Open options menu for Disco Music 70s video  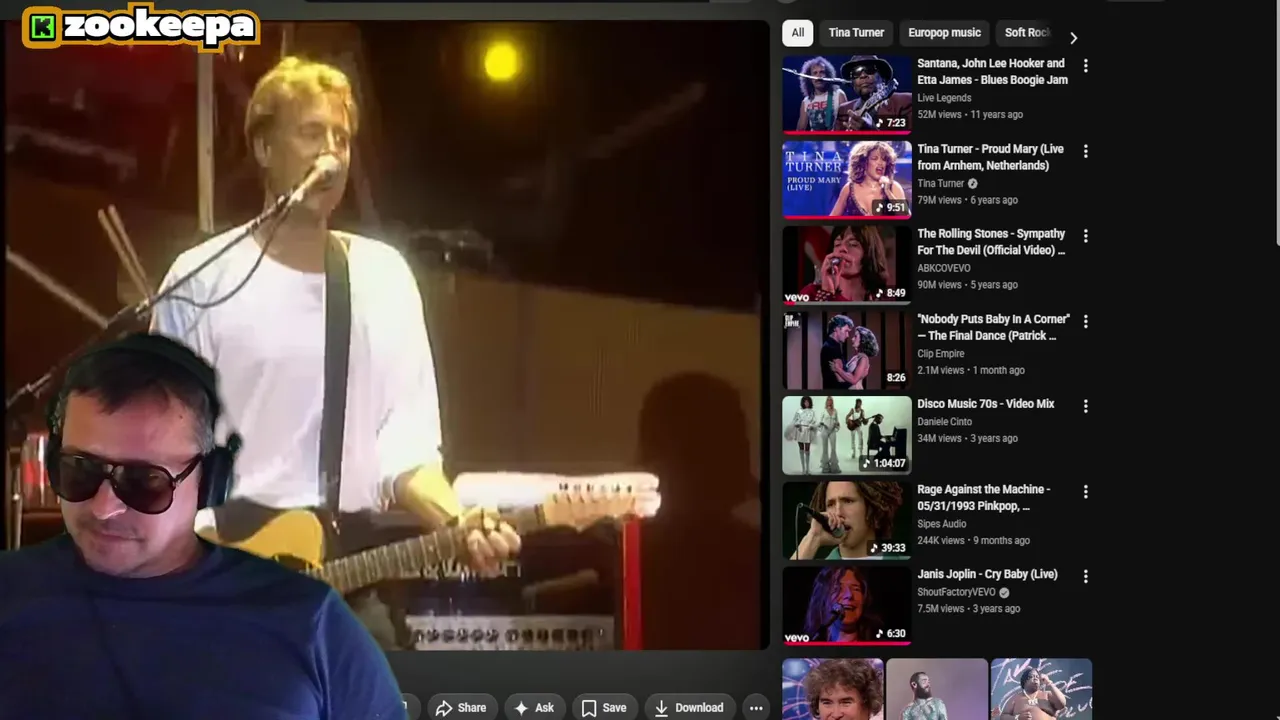click(x=1085, y=406)
